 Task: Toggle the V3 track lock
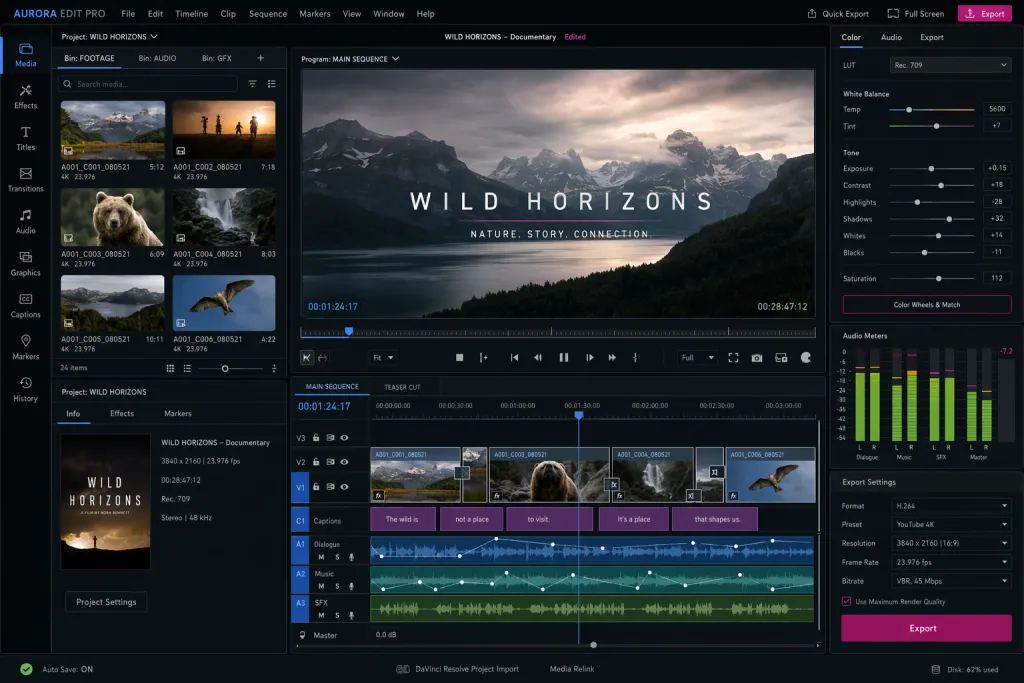coord(316,438)
